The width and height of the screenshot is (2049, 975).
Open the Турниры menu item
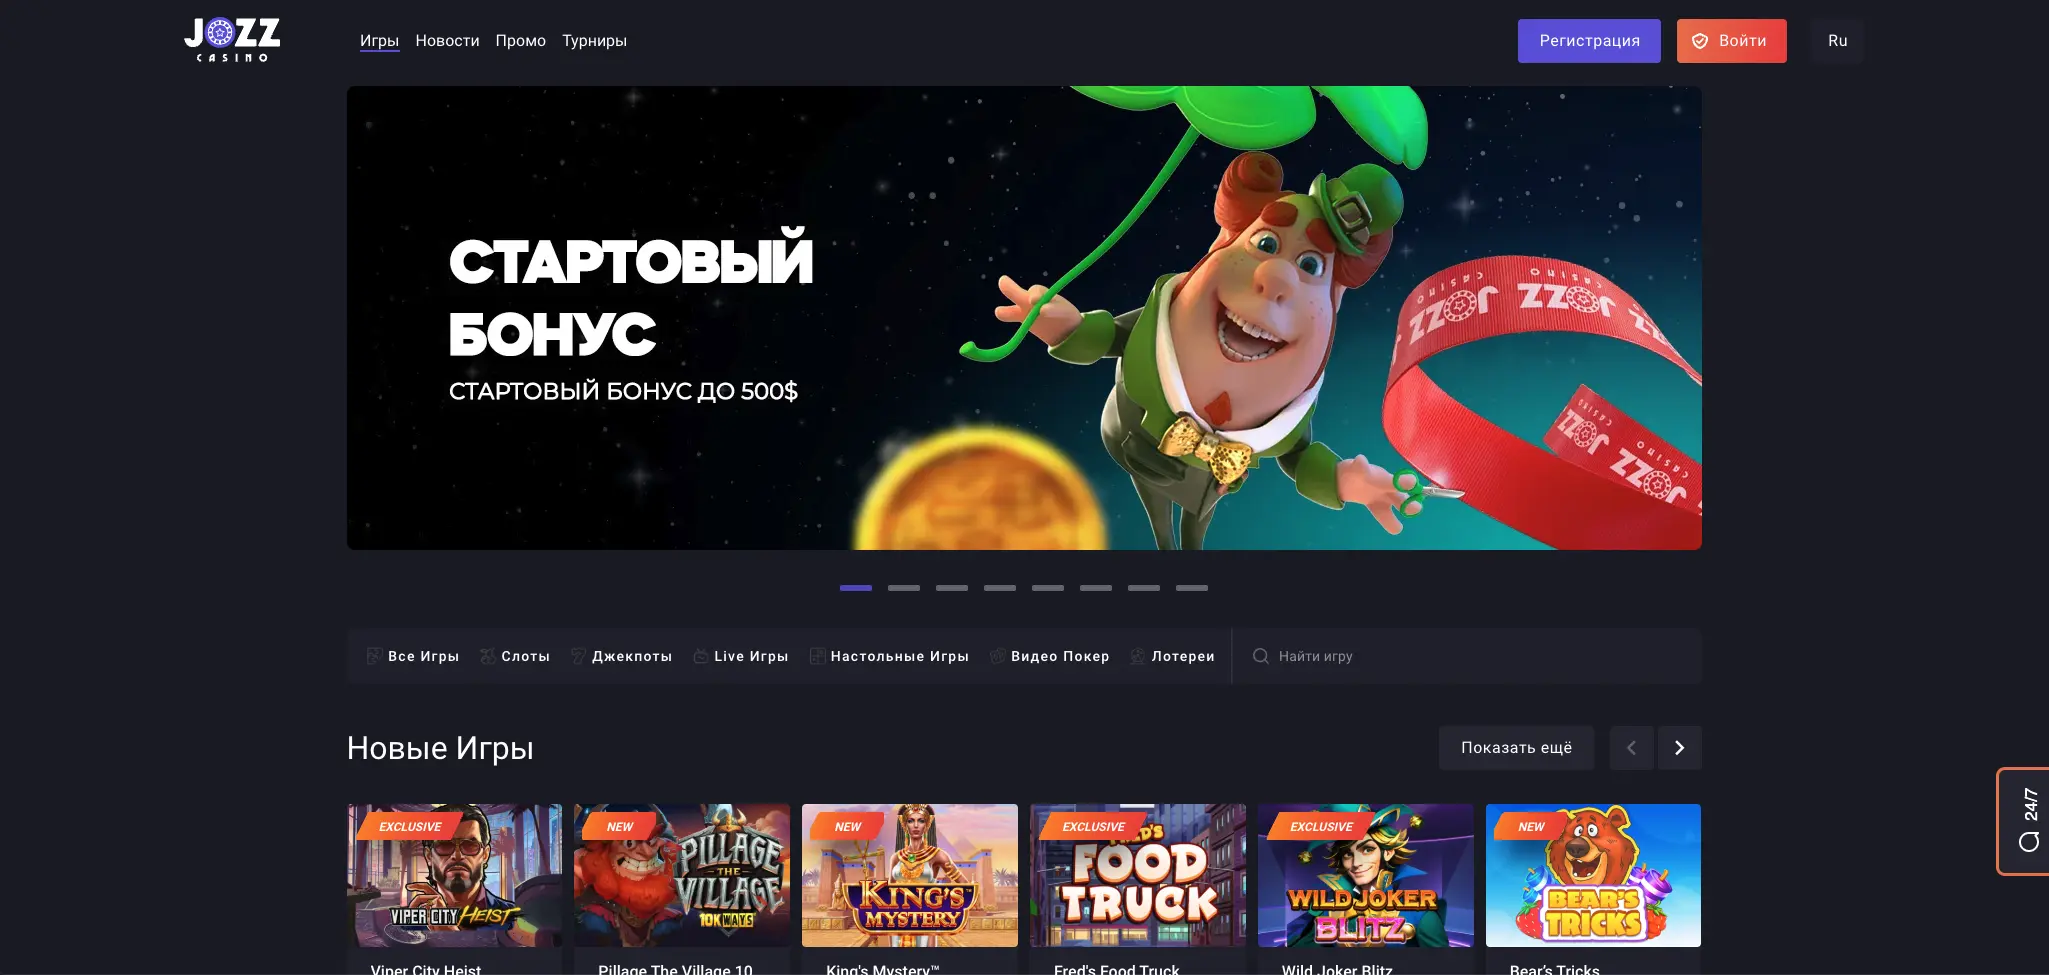594,41
